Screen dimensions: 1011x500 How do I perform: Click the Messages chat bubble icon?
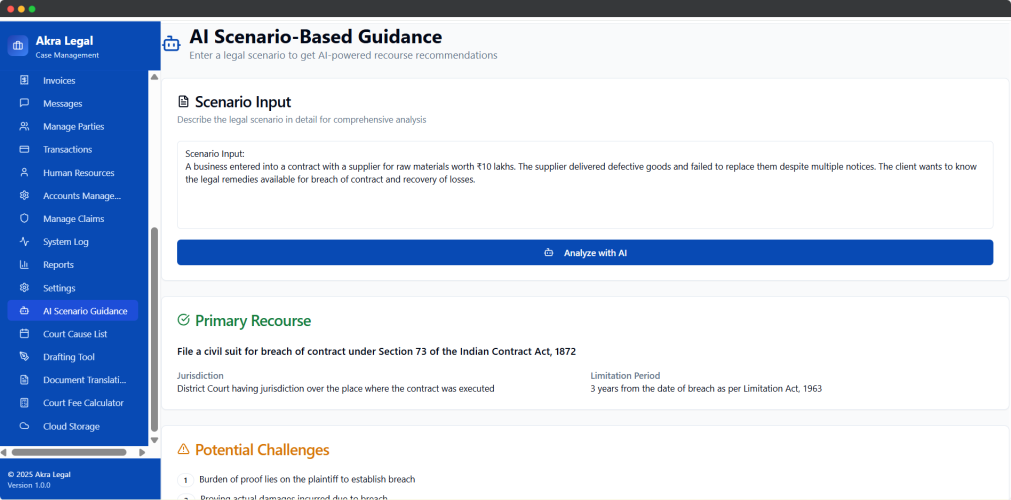click(24, 103)
